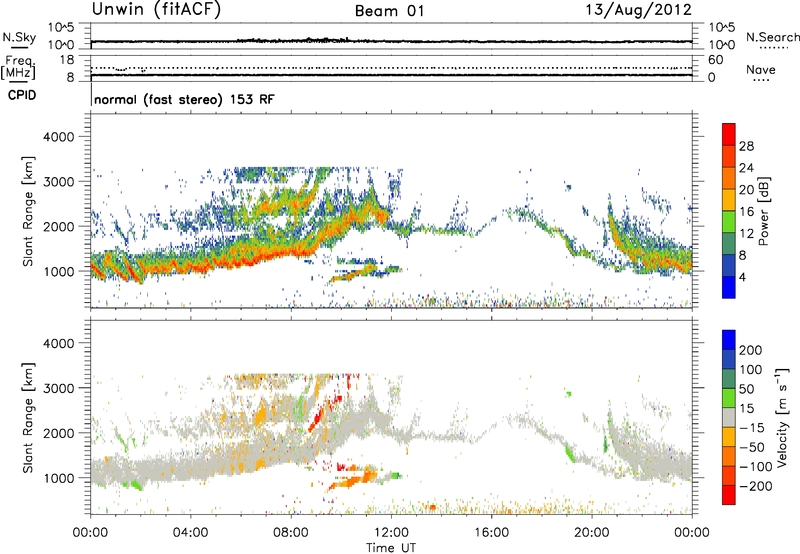Image resolution: width=800 pixels, height=554 pixels.
Task: Click the 'Nave' legend label
Action: point(761,70)
